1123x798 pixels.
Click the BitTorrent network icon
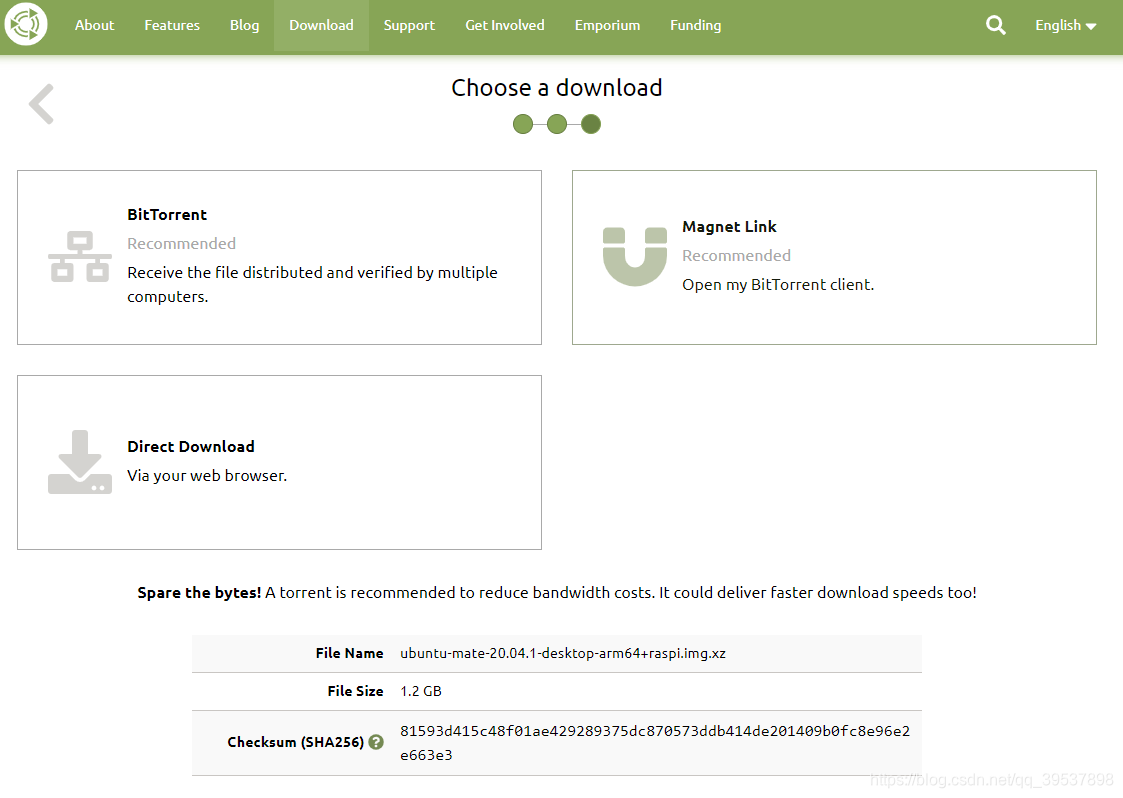click(79, 256)
